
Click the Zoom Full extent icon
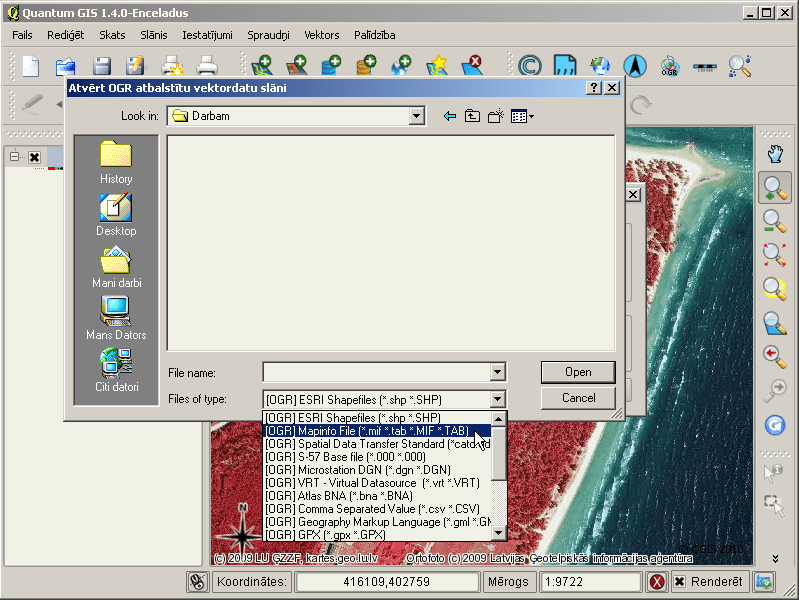click(x=775, y=255)
